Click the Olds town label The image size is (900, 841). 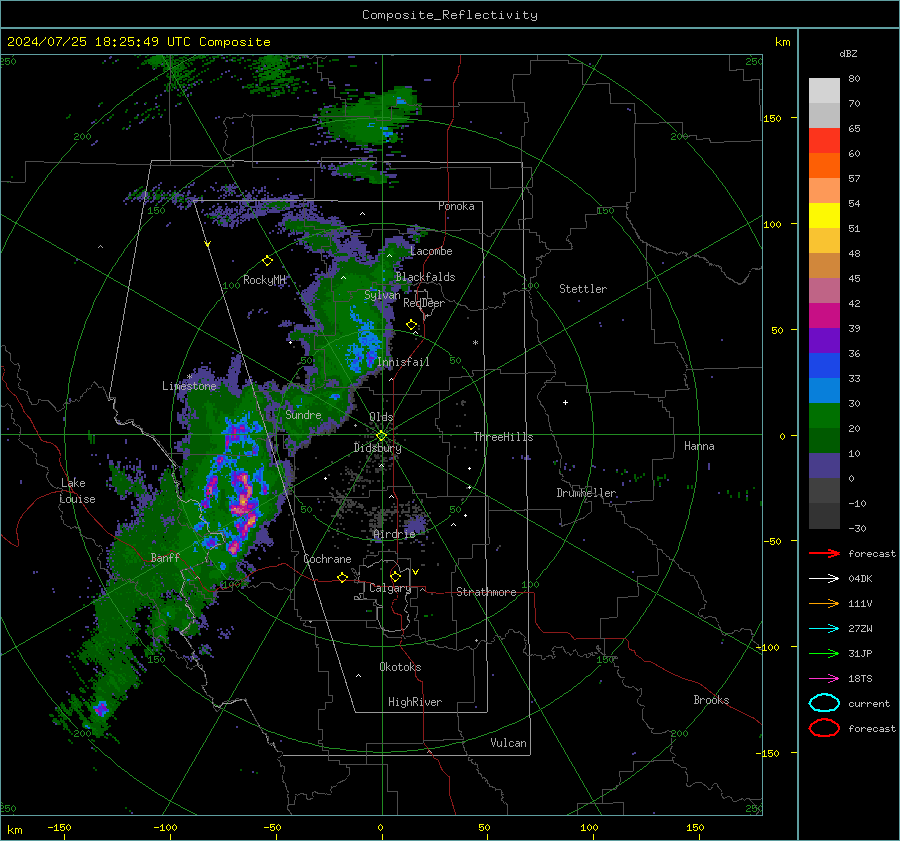coord(381,417)
